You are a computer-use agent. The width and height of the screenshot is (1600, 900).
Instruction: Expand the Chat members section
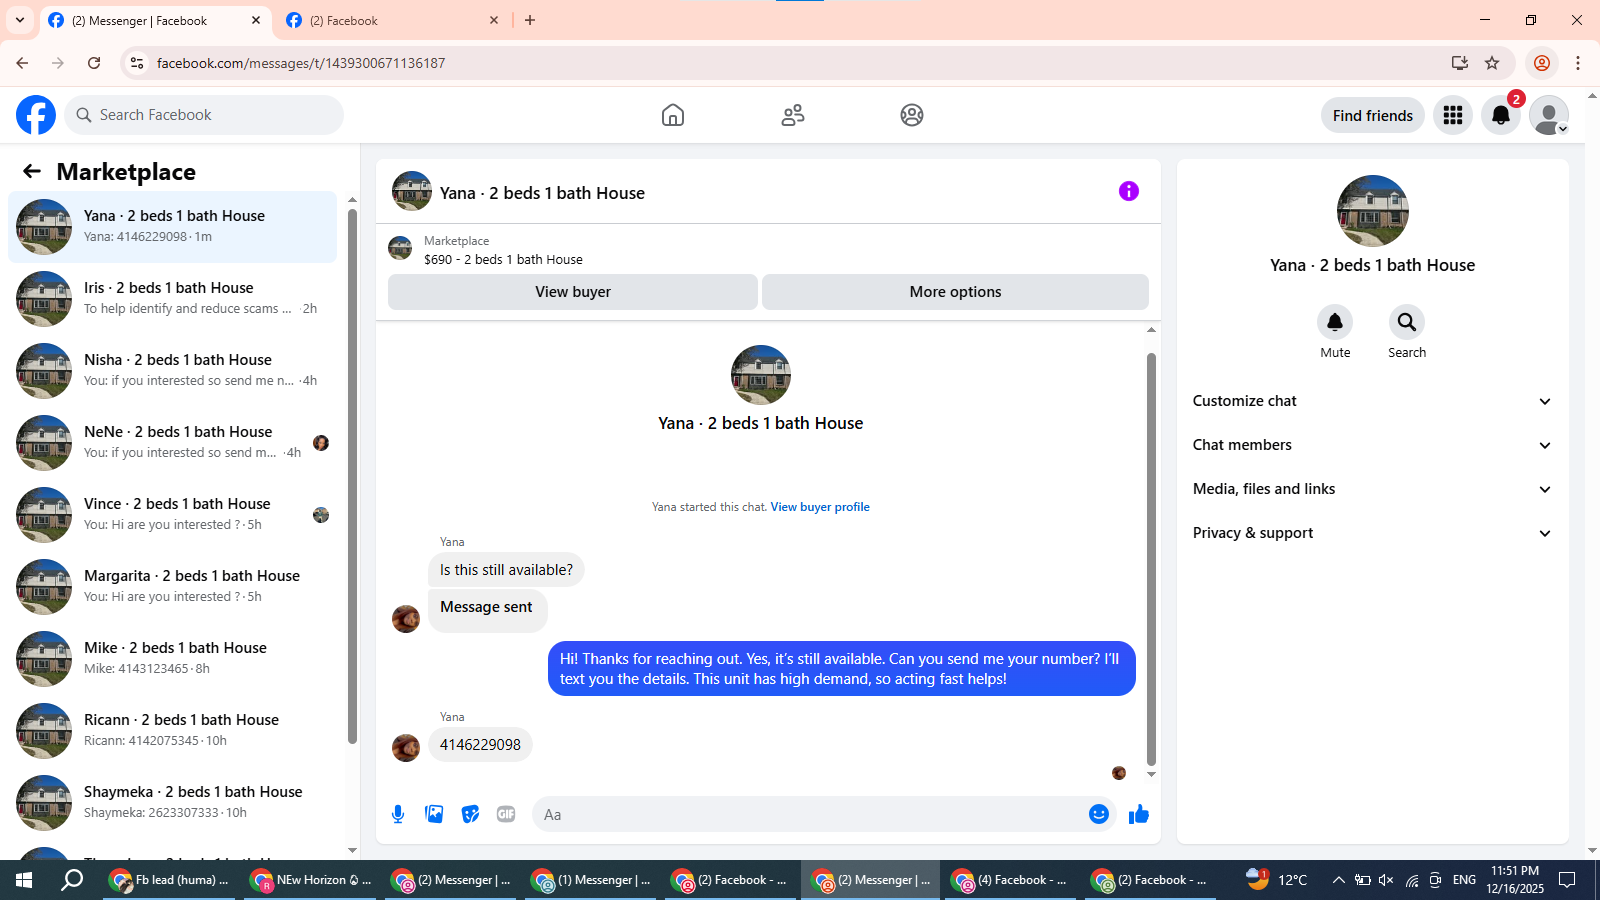point(1372,445)
